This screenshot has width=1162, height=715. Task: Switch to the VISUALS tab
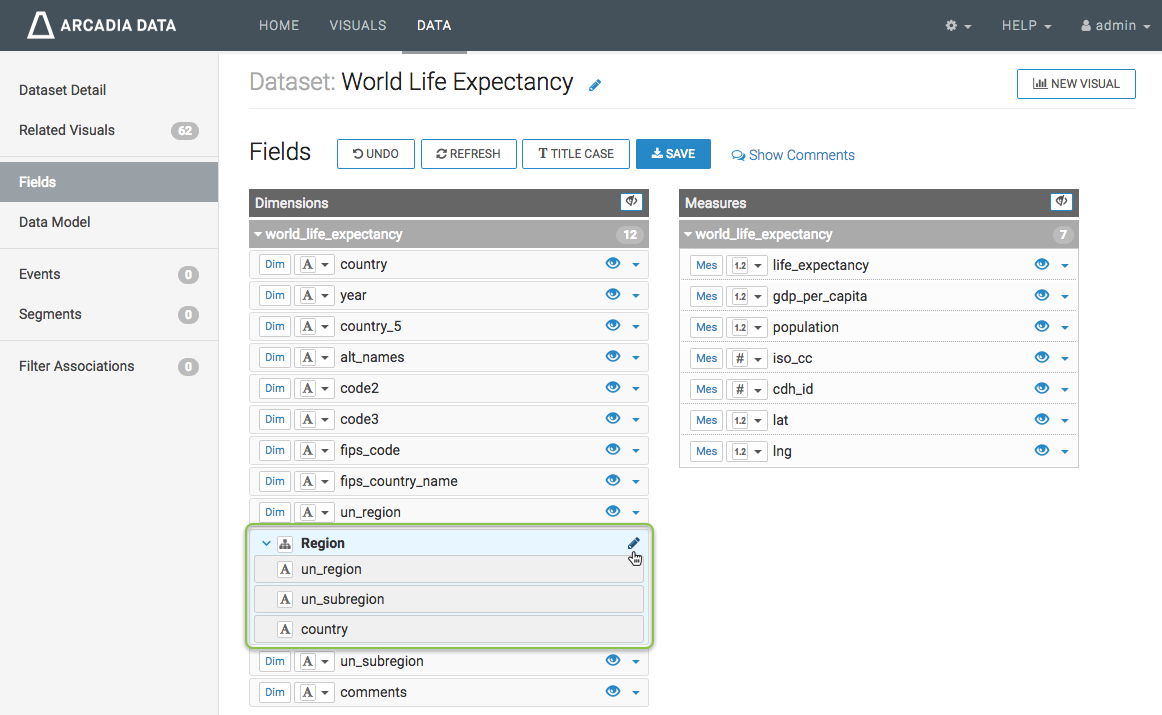click(x=357, y=25)
